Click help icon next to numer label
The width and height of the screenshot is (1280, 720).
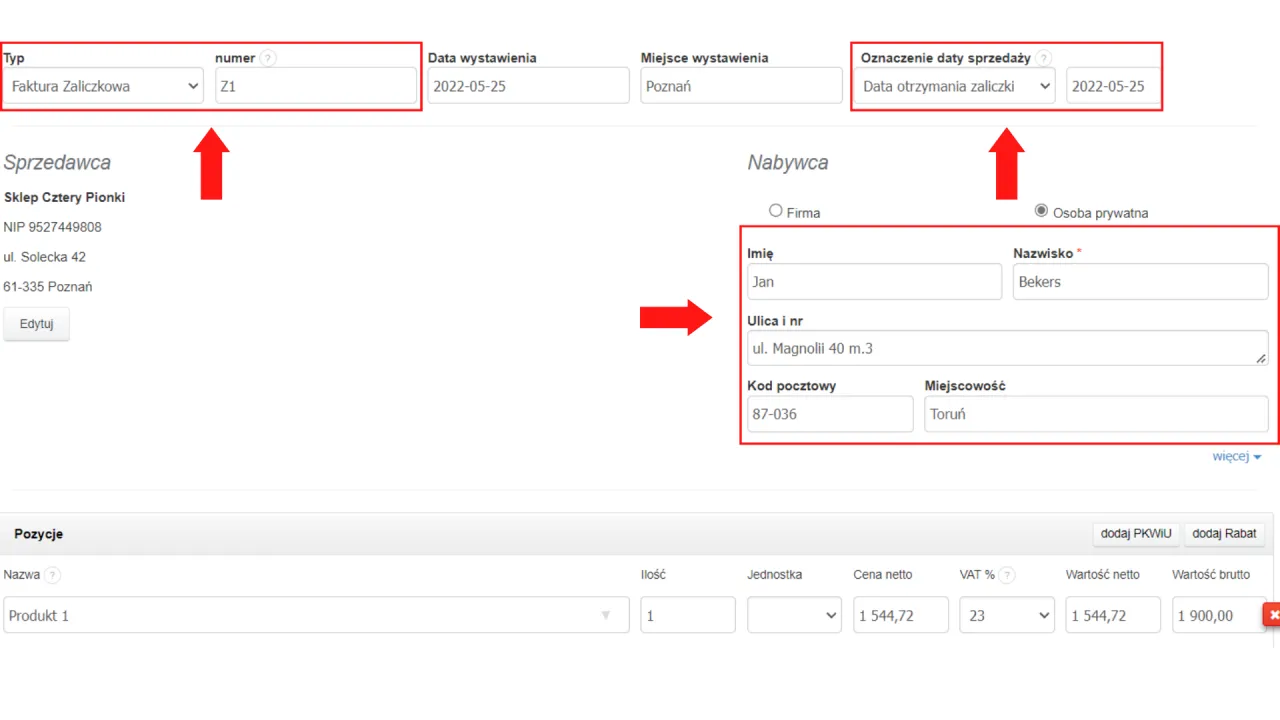coord(267,58)
